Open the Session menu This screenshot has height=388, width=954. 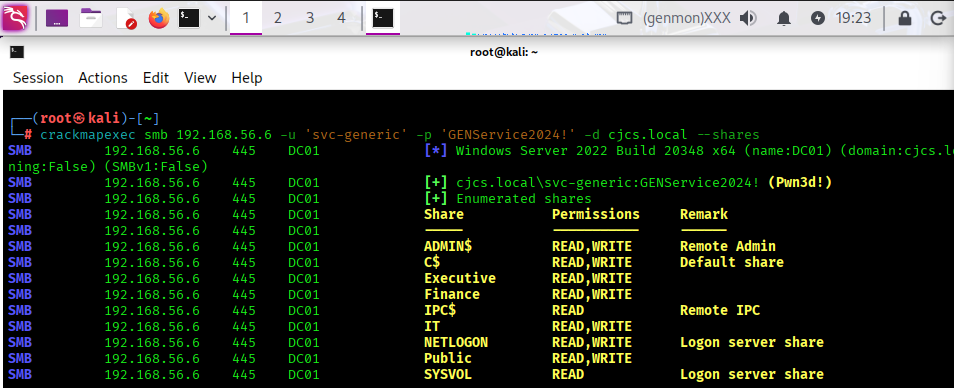click(38, 78)
